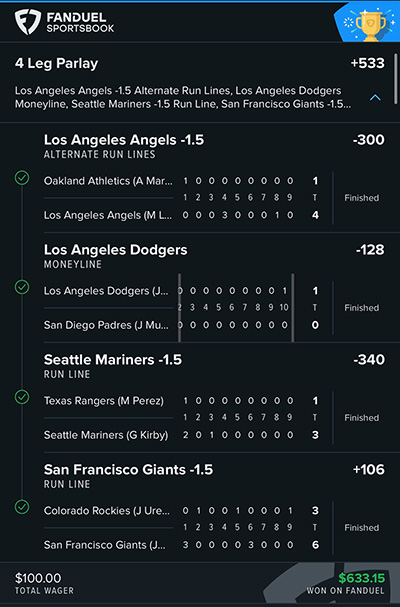Click the green check beside Dodgers leg
This screenshot has height=607, width=400.
[x=22, y=287]
